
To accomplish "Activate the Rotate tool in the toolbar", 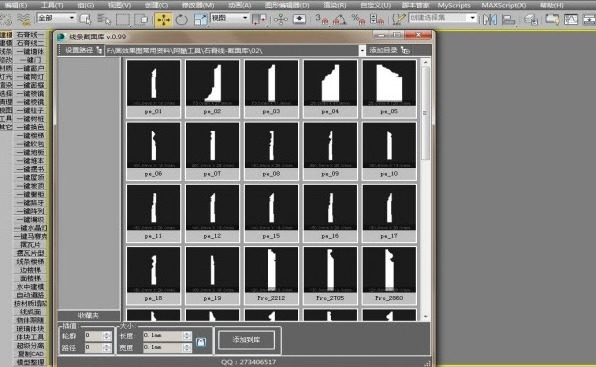I will click(182, 19).
